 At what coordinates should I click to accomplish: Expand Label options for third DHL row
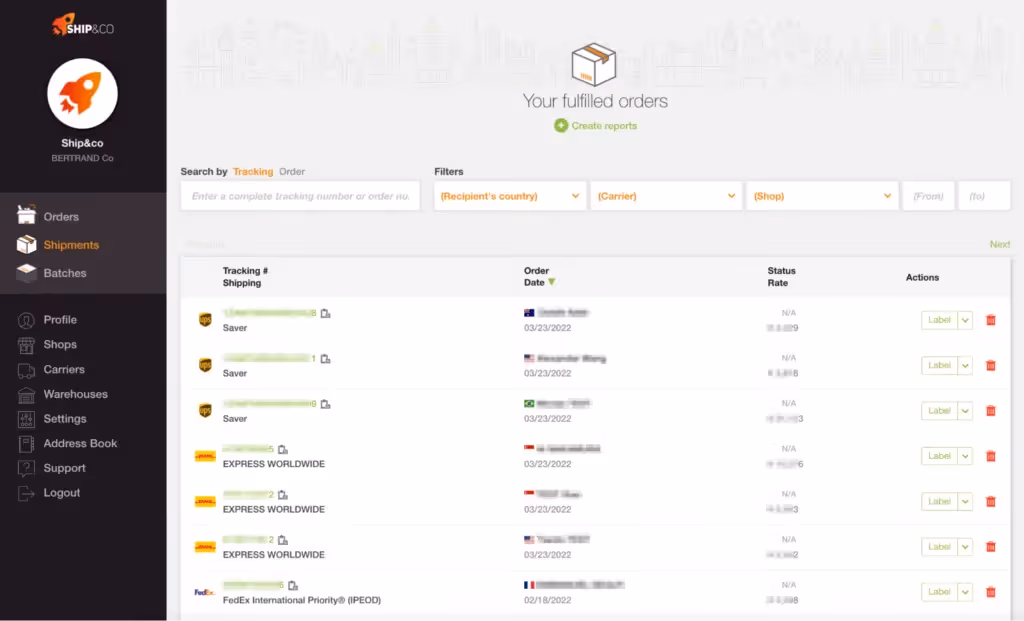965,547
